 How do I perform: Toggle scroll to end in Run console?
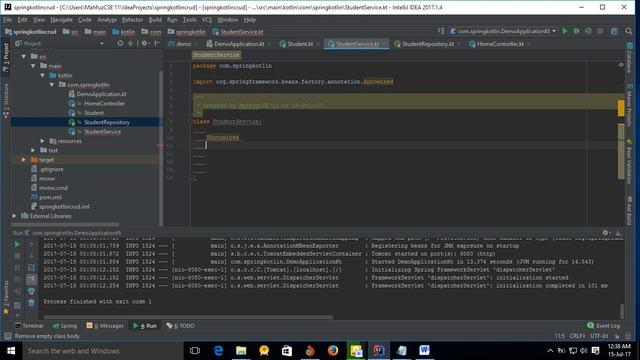[31, 280]
